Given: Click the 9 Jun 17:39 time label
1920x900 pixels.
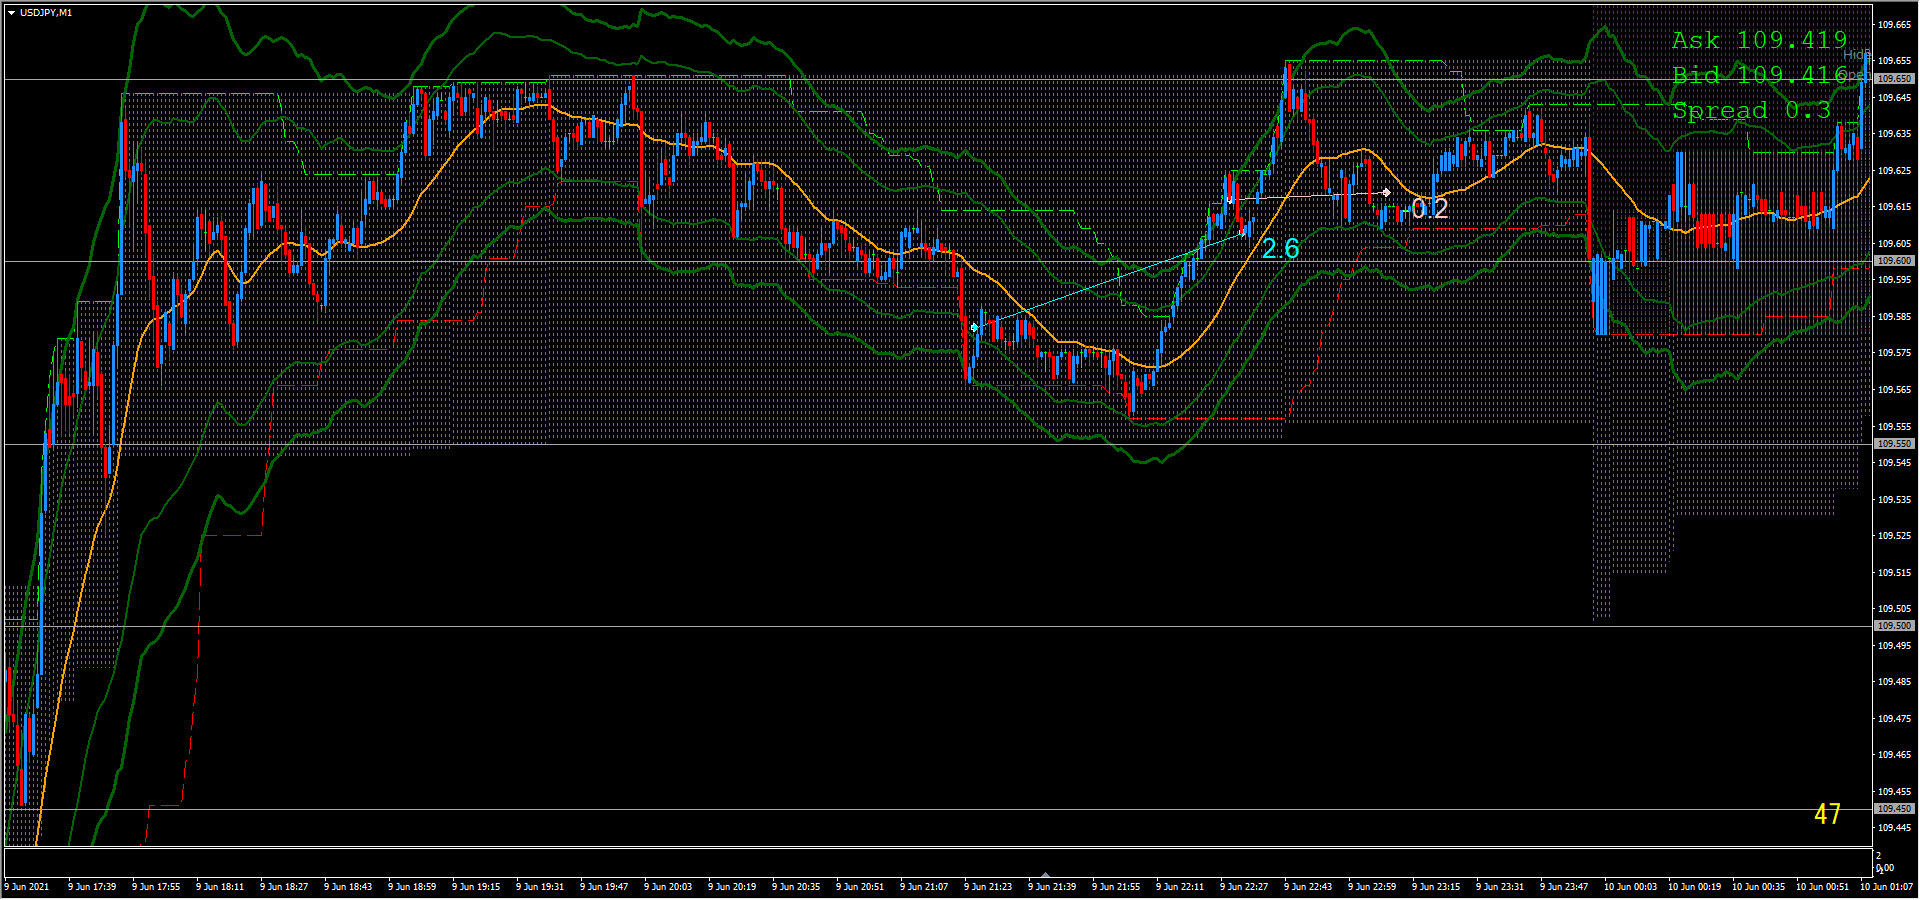Looking at the screenshot, I should tap(92, 887).
